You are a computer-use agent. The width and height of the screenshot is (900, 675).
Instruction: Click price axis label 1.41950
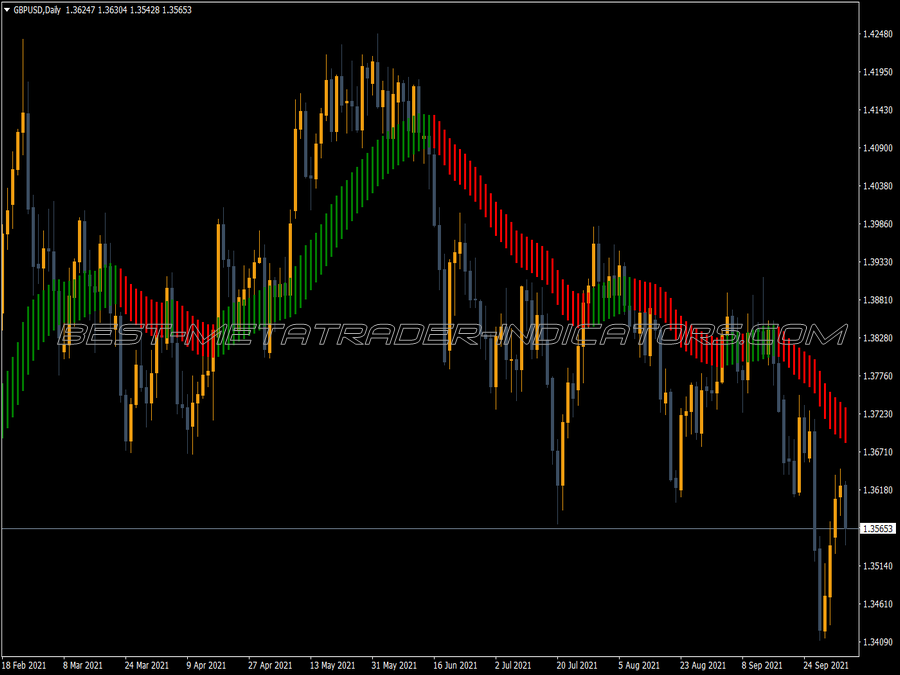pyautogui.click(x=878, y=72)
